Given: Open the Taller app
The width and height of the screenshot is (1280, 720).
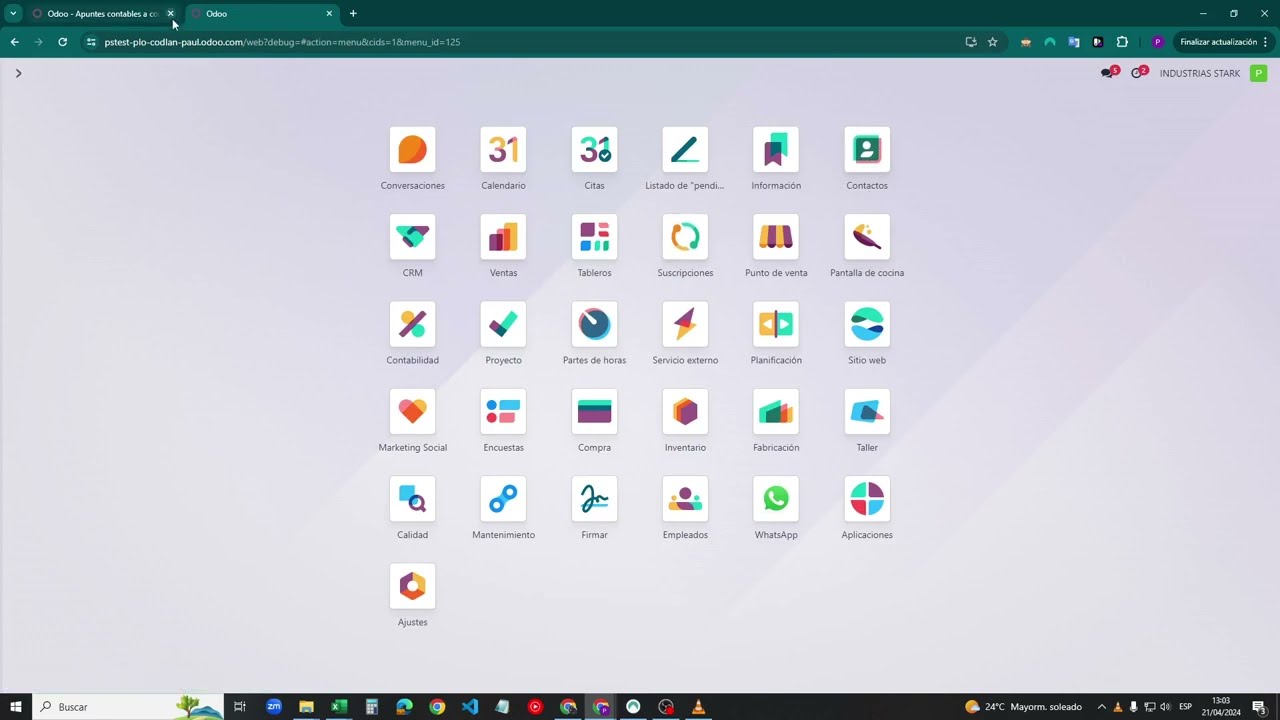Looking at the screenshot, I should pos(867,412).
